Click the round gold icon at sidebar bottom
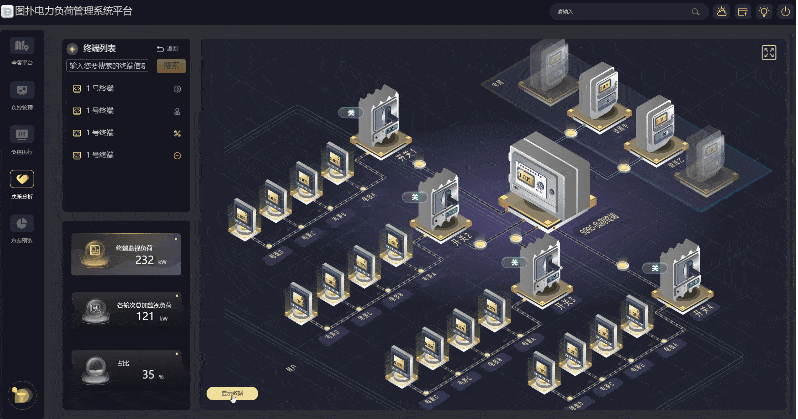This screenshot has width=798, height=419. (22, 395)
